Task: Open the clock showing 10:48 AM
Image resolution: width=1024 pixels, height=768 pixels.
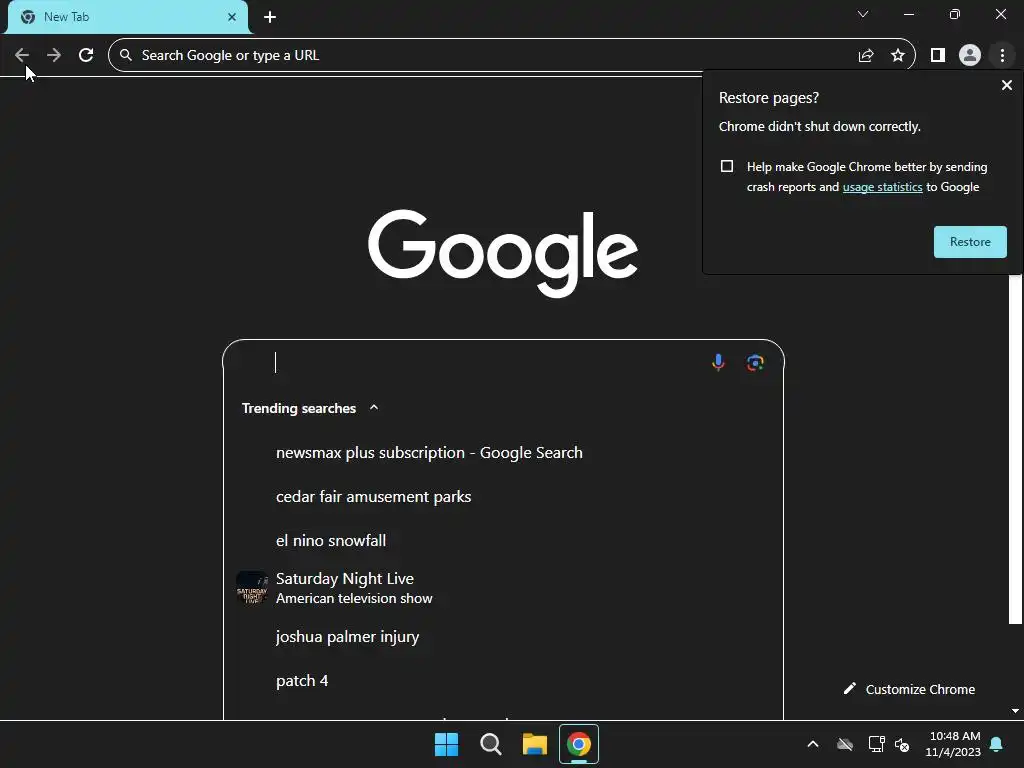Action: pos(953,744)
